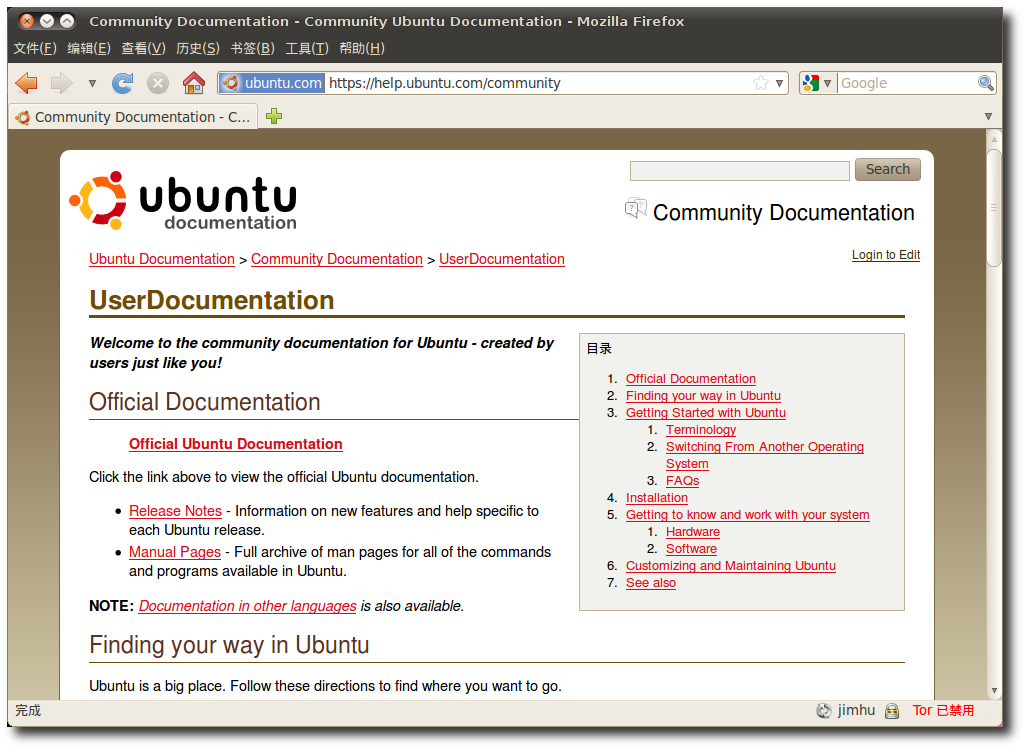
Task: Reload the current page
Action: point(122,83)
